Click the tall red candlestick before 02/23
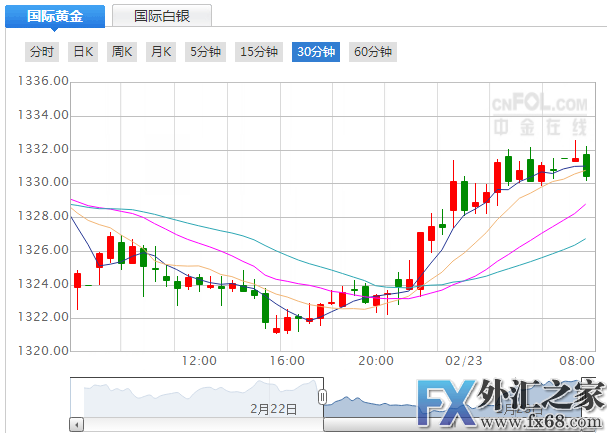Viewport: 607px width, 433px height. click(420, 261)
